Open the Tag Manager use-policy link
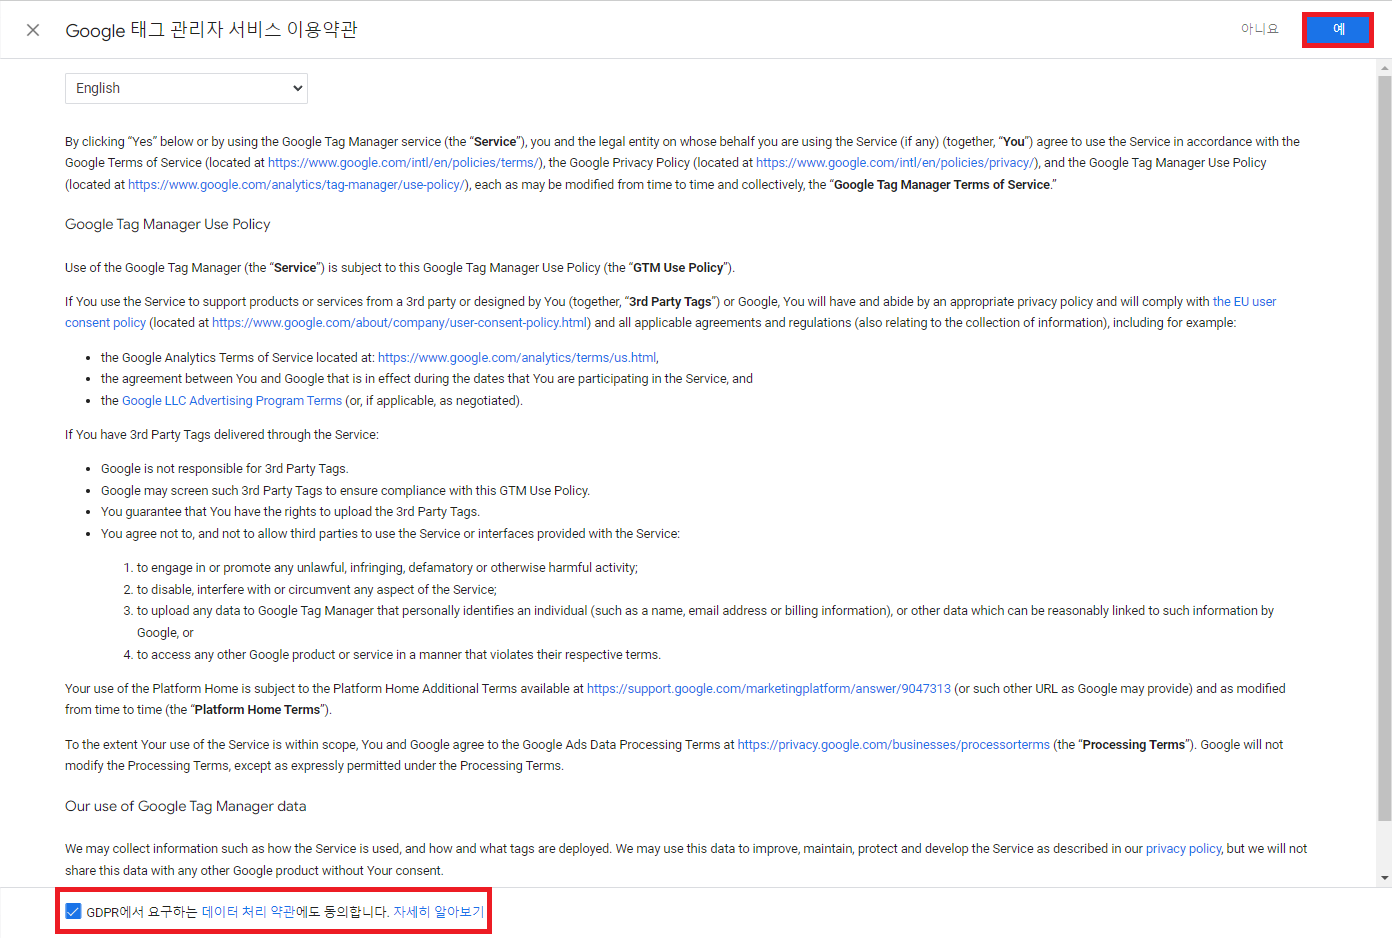 [295, 184]
